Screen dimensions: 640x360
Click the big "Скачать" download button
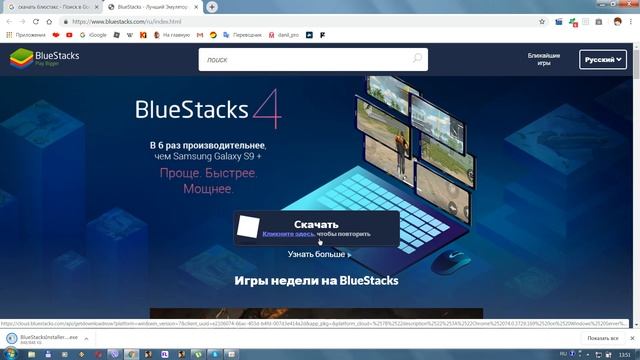point(316,229)
